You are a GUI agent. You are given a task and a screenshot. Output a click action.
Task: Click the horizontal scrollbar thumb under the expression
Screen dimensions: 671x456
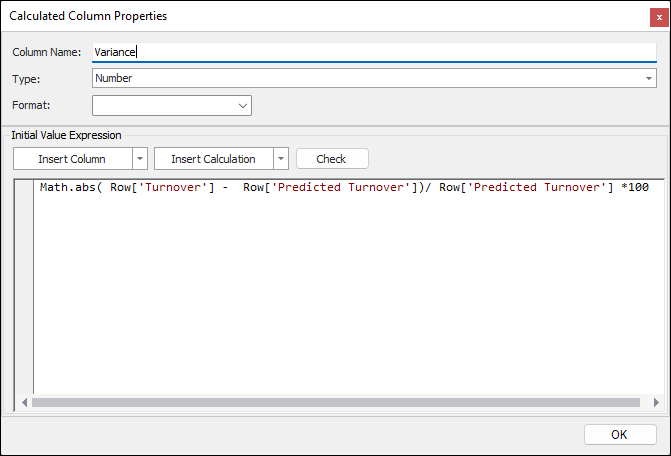[335, 402]
